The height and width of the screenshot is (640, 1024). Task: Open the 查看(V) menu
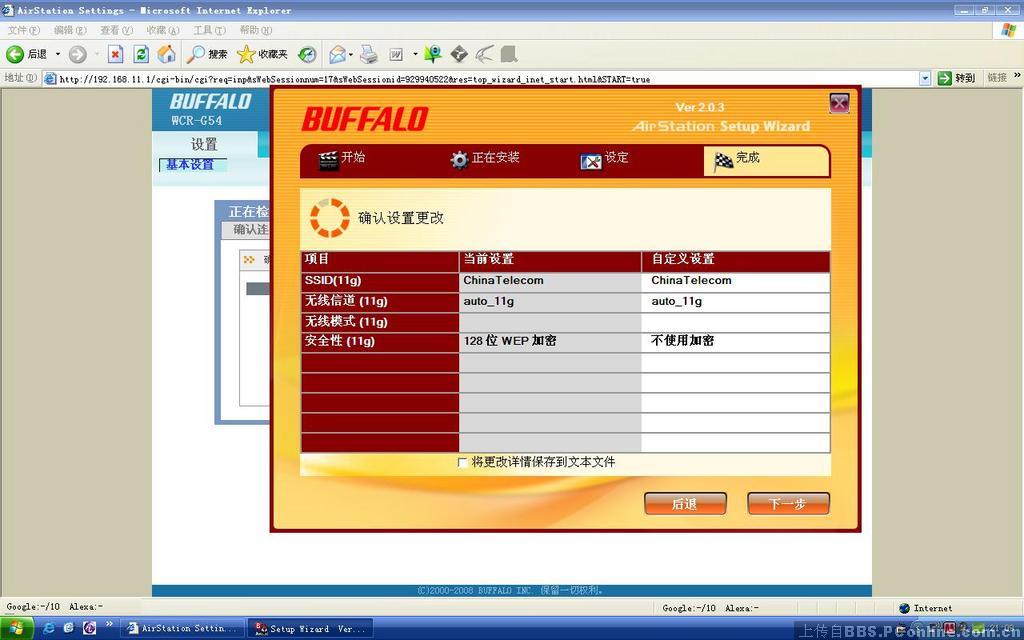(116, 30)
